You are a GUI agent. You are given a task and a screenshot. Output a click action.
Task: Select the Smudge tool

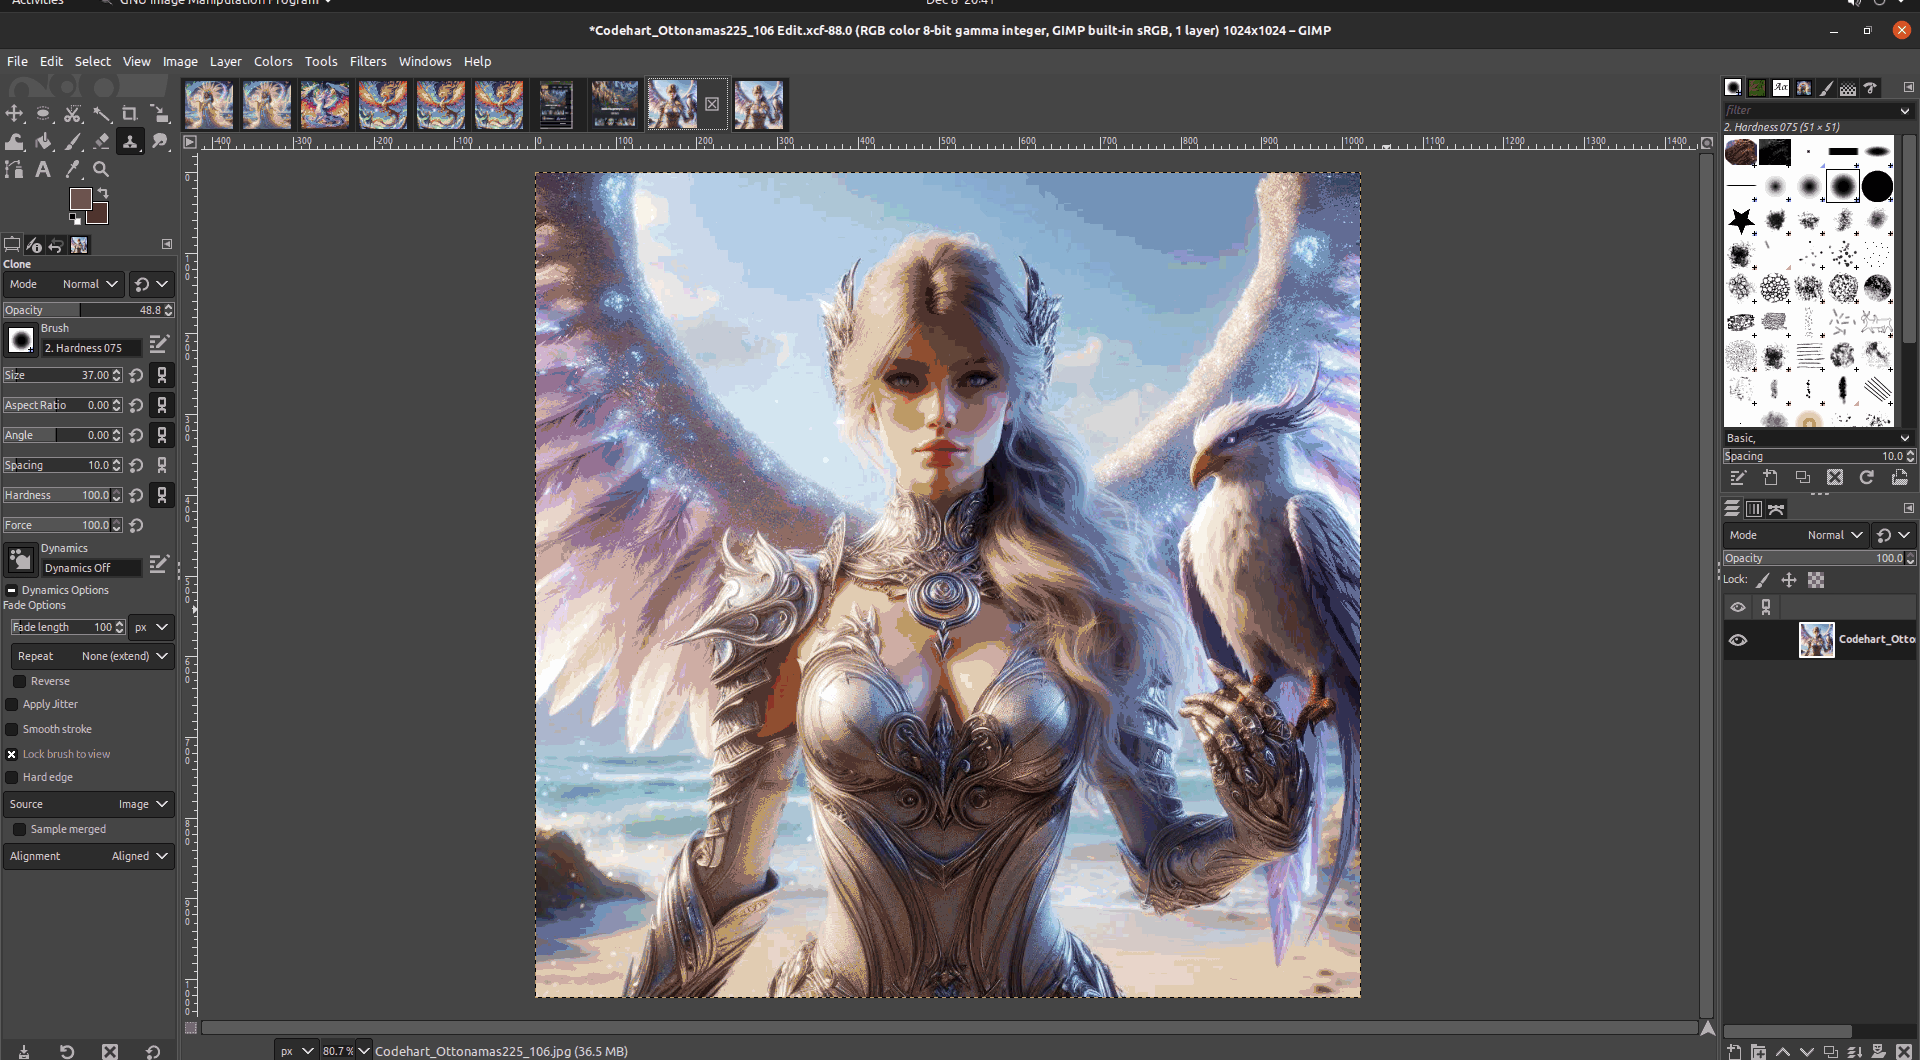[159, 142]
